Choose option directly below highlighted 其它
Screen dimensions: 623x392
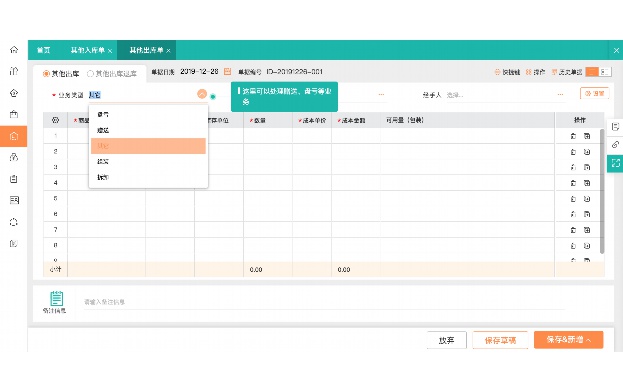(148, 162)
